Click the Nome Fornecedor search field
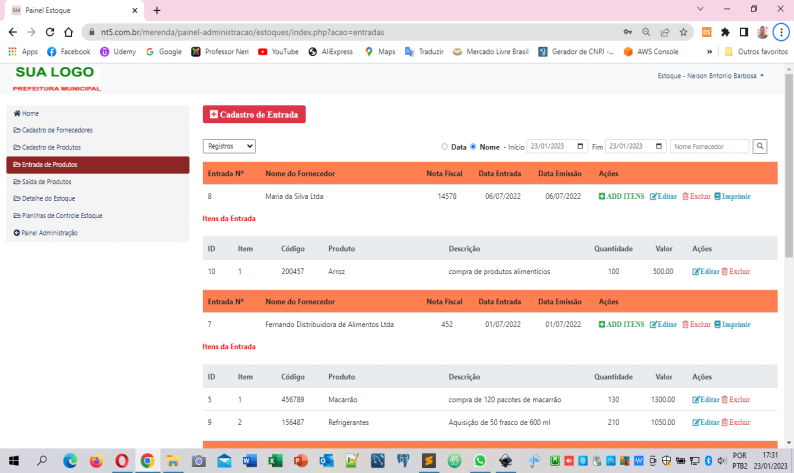This screenshot has width=794, height=473. click(x=709, y=146)
